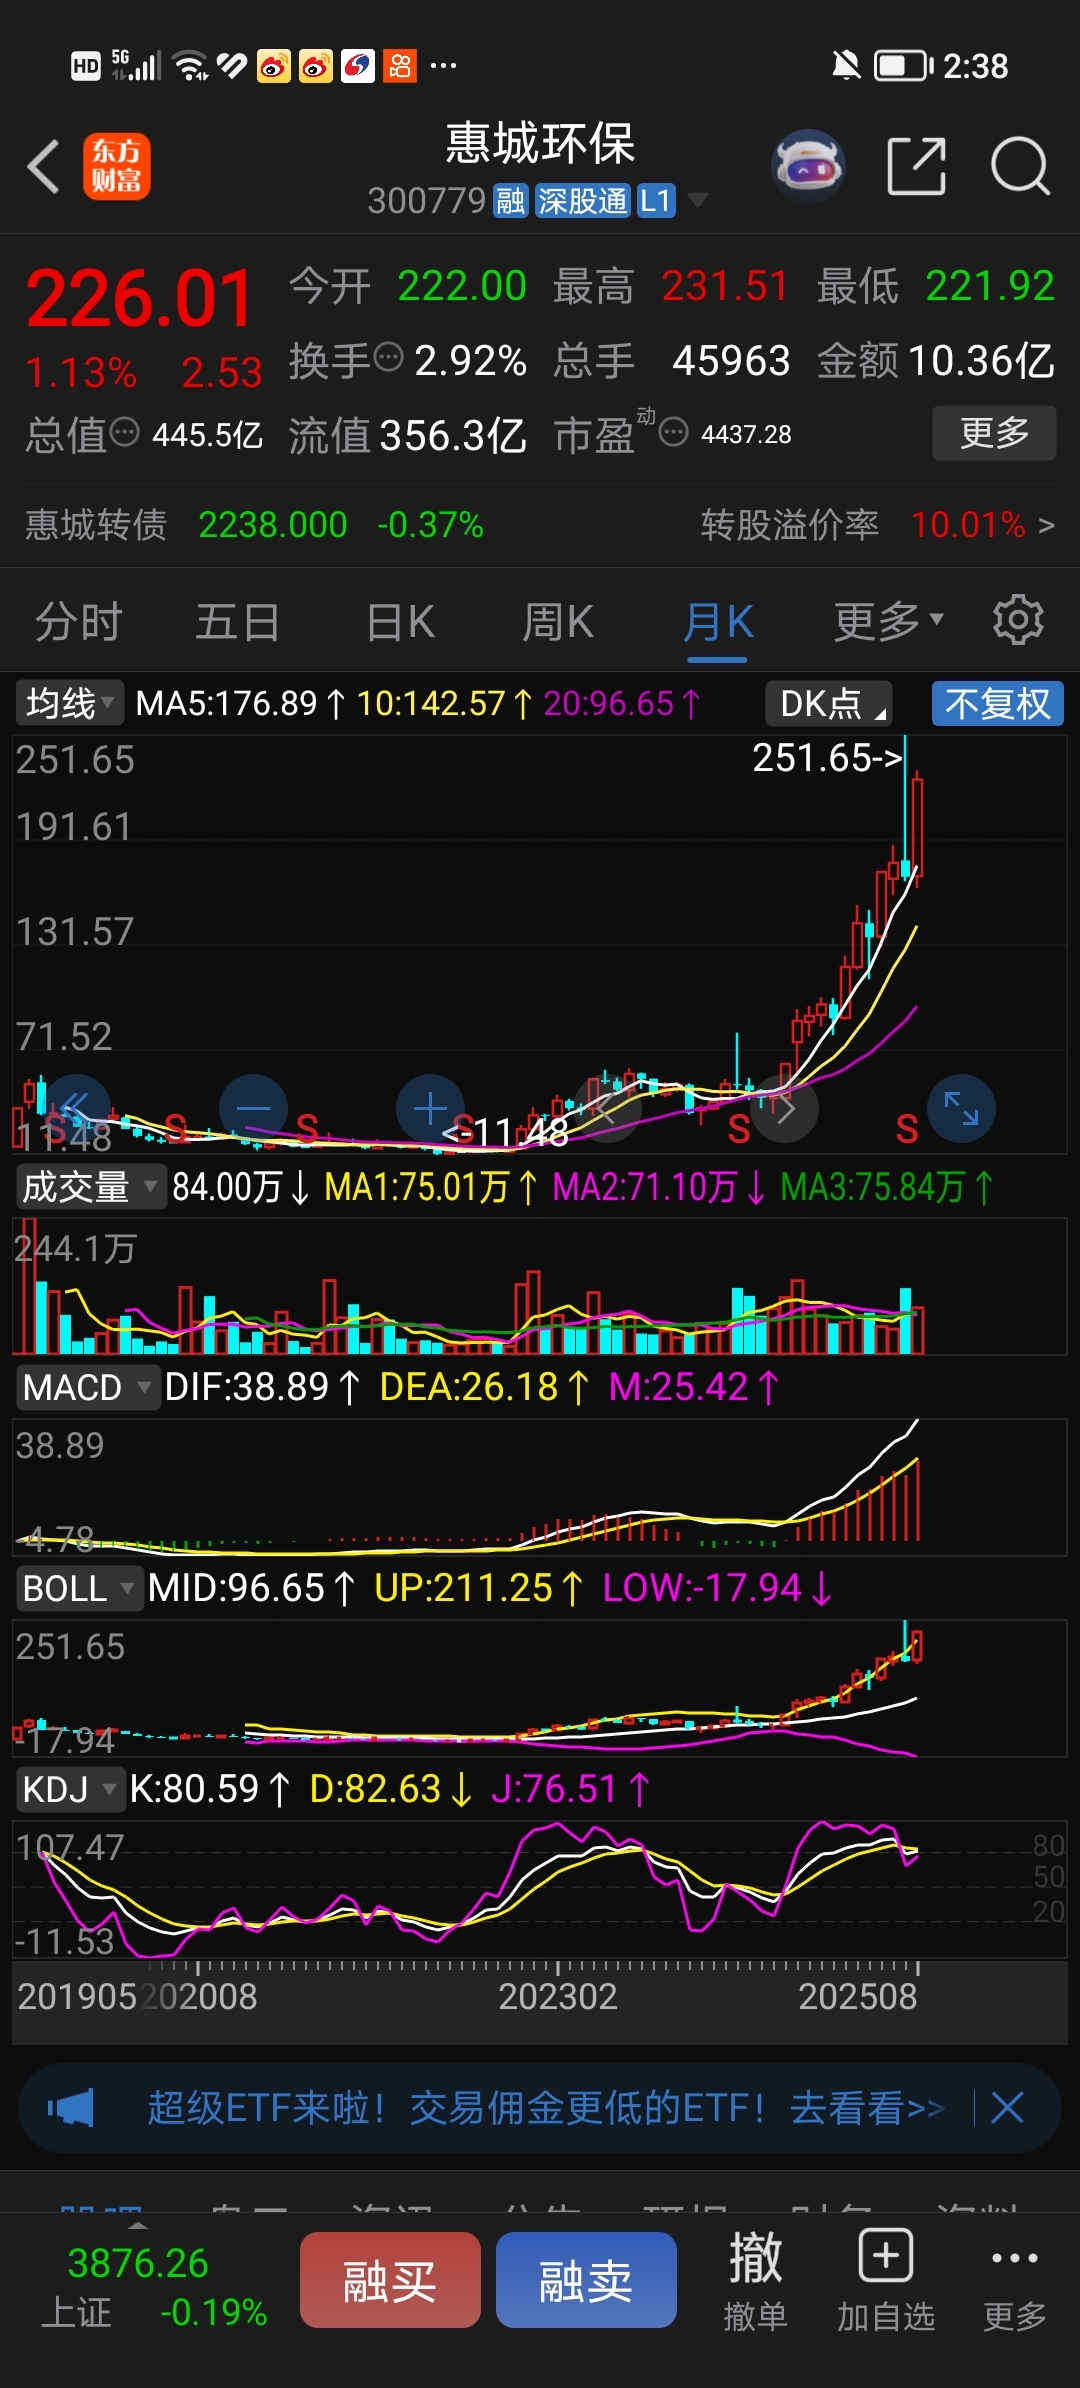Open KDJ indicator dropdown

(70, 1789)
